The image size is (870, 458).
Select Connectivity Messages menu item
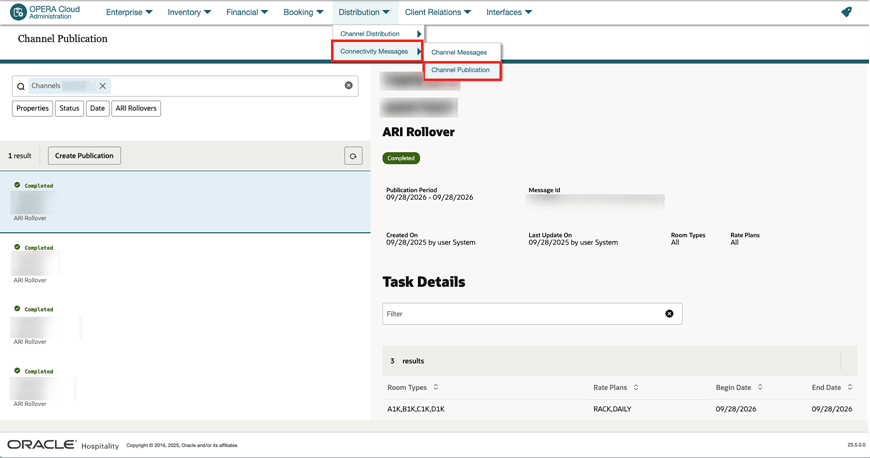click(x=377, y=51)
